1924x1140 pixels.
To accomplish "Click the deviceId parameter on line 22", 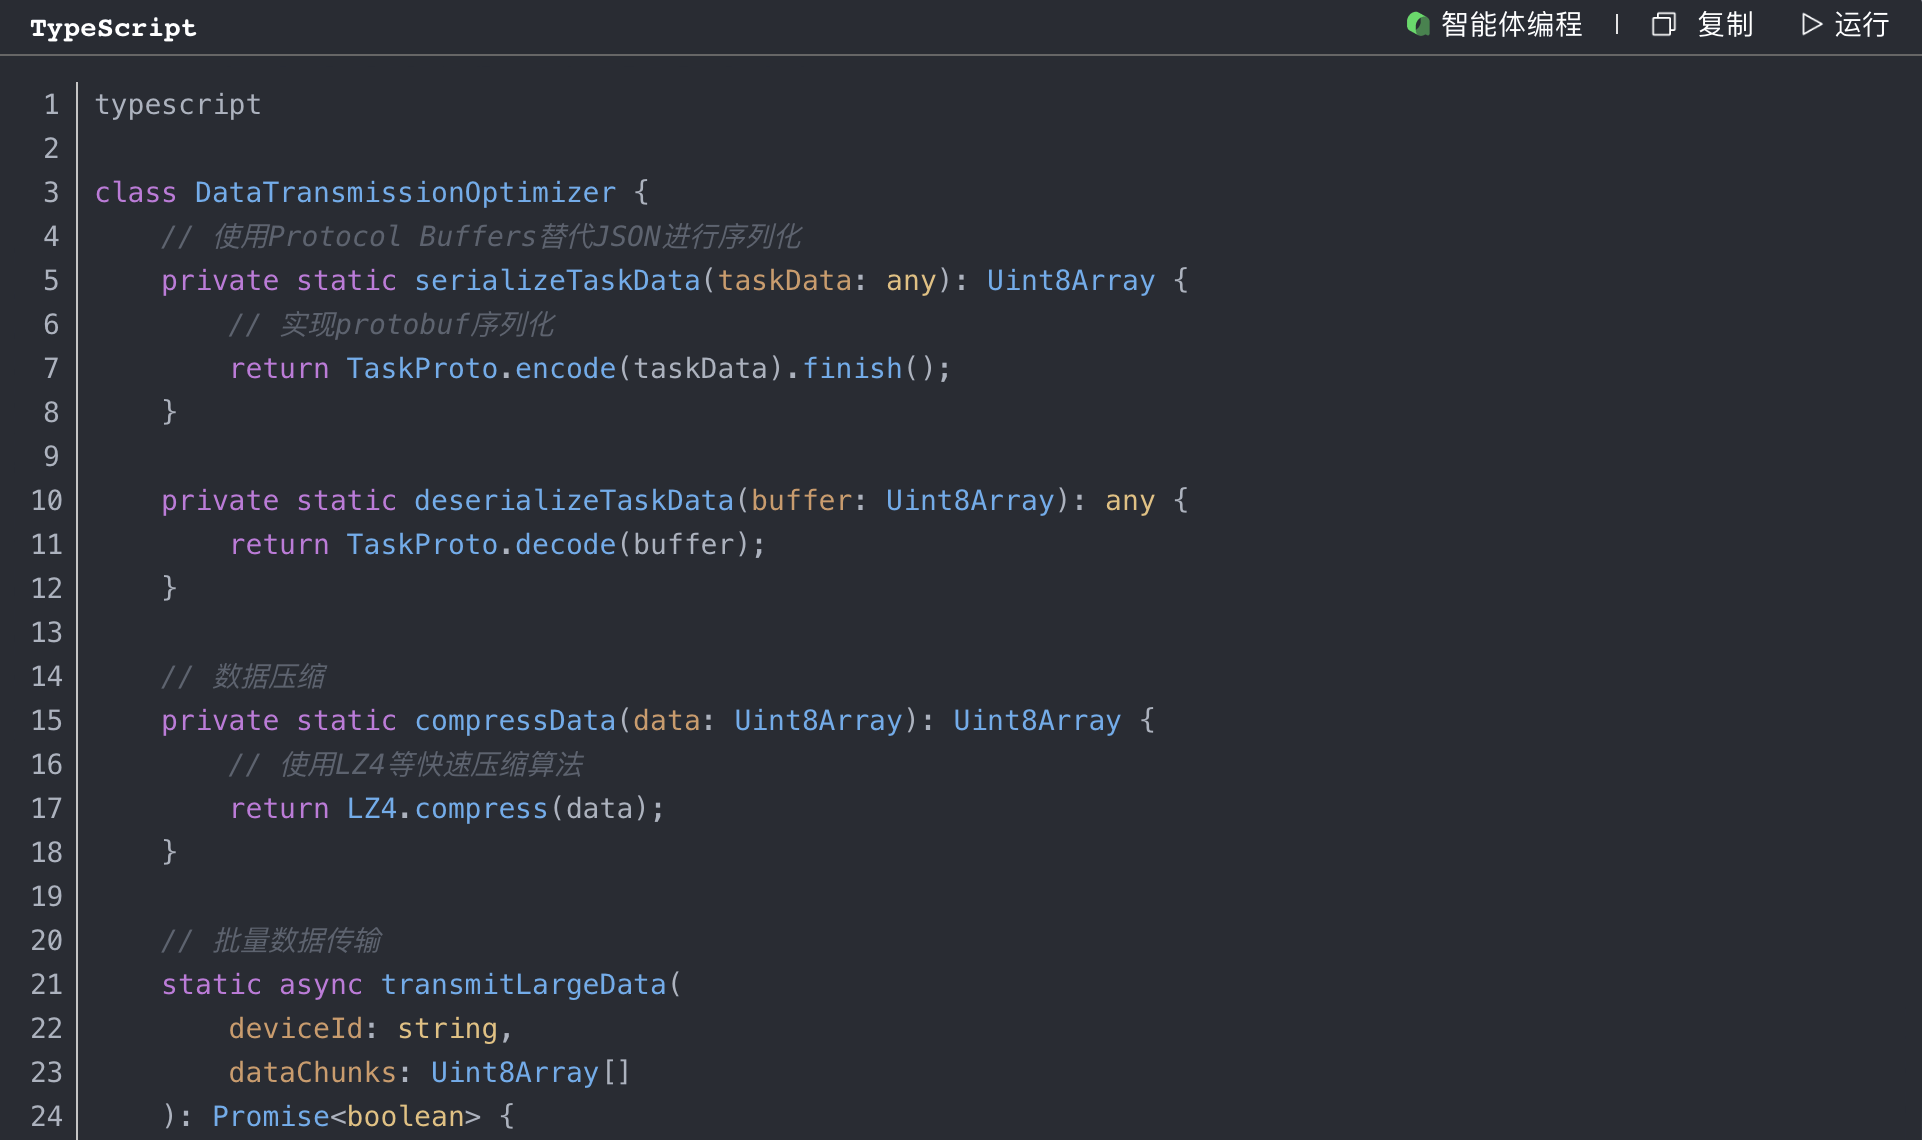I will pyautogui.click(x=295, y=1028).
